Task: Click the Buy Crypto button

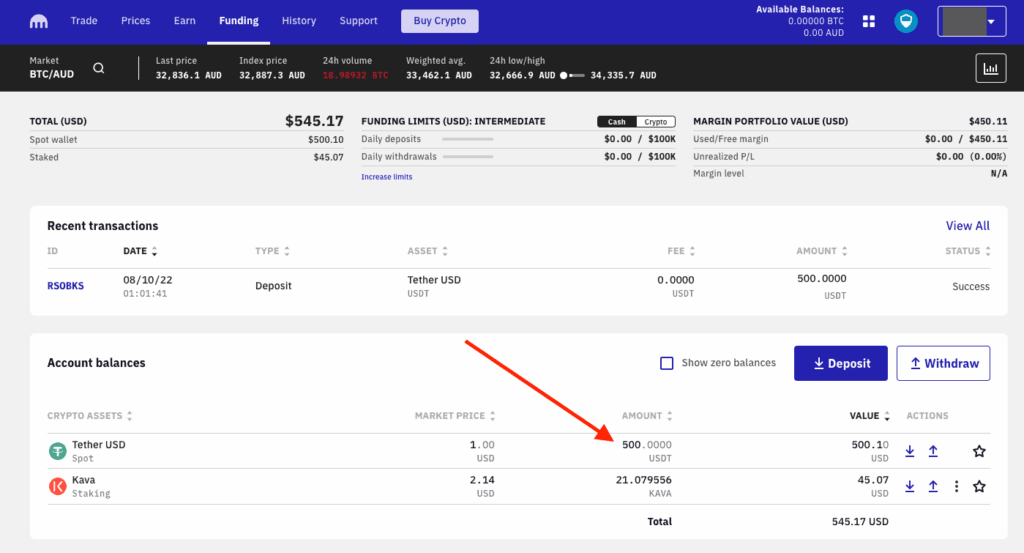Action: (440, 21)
